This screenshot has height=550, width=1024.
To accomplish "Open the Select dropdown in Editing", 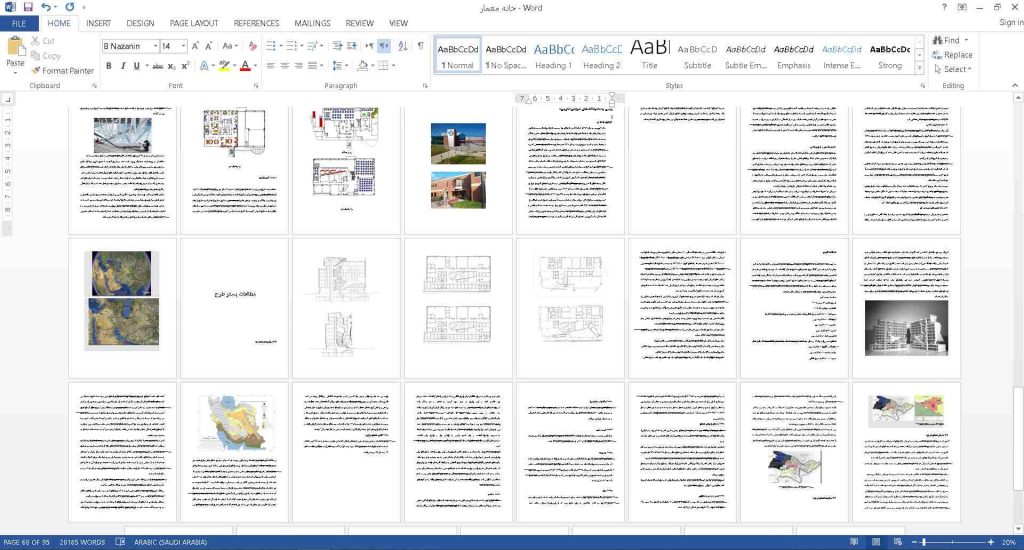I will [953, 69].
